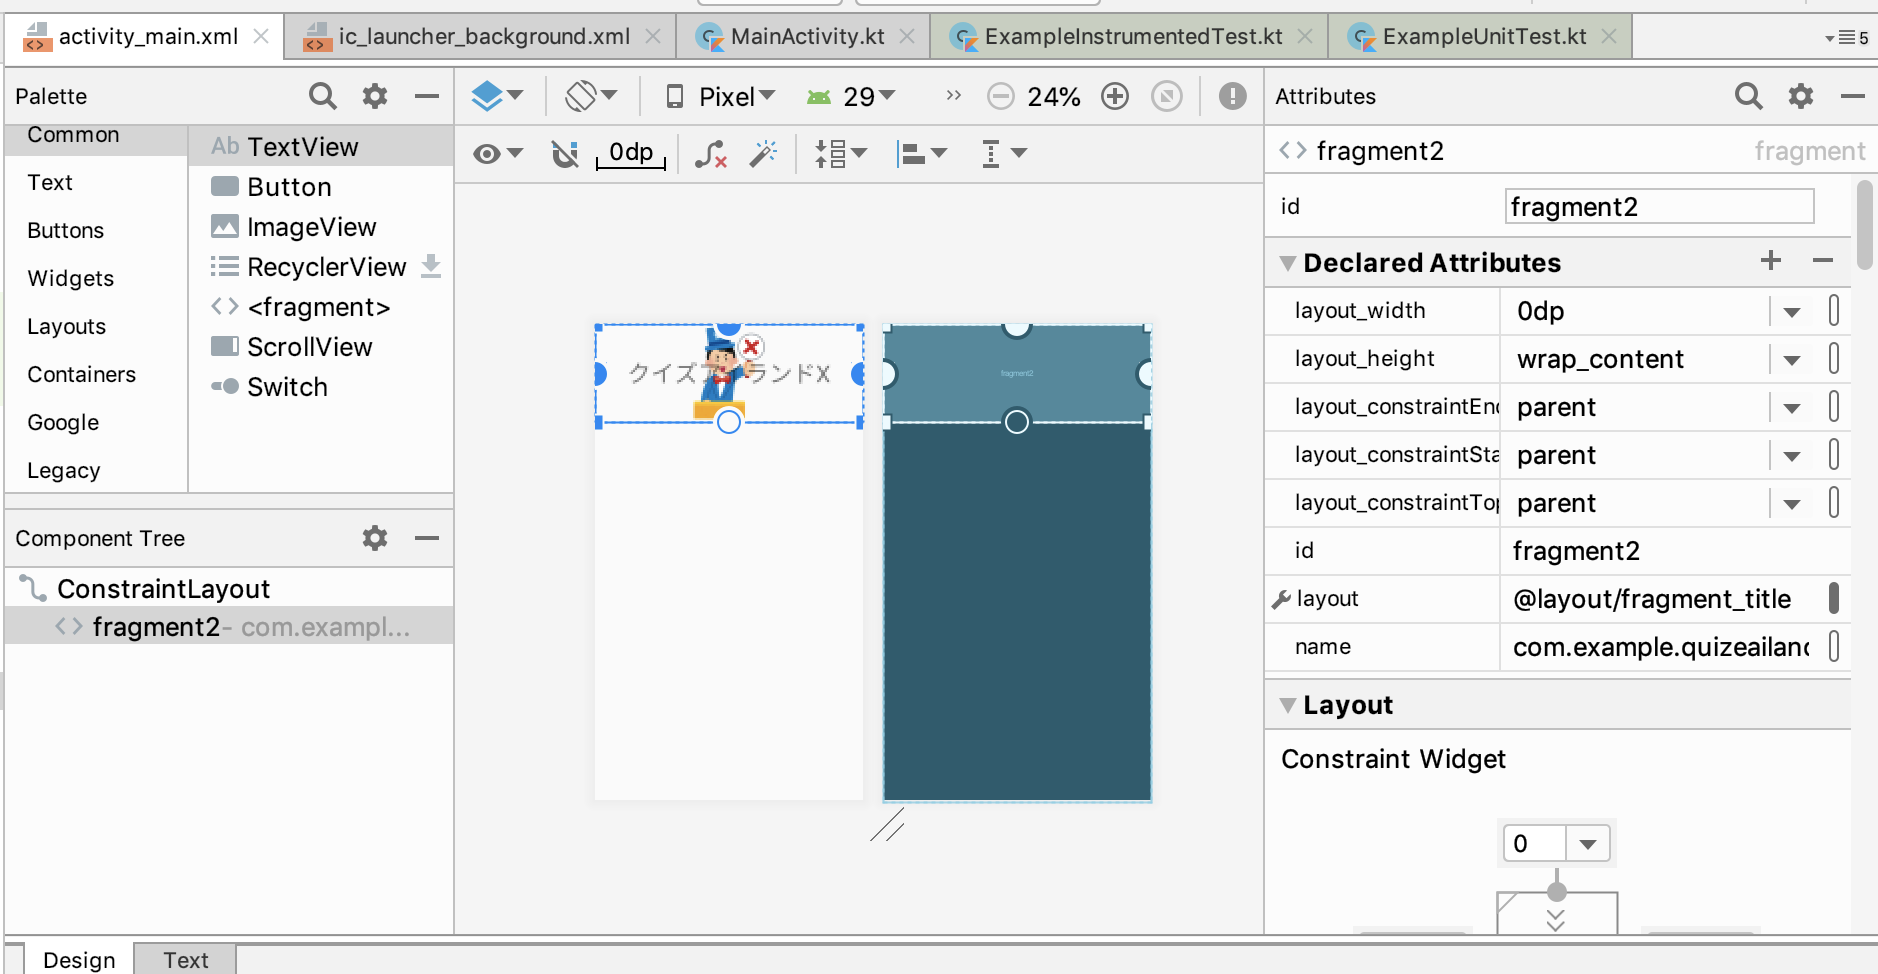1878x974 pixels.
Task: Open Attributes settings gear
Action: point(1801,96)
